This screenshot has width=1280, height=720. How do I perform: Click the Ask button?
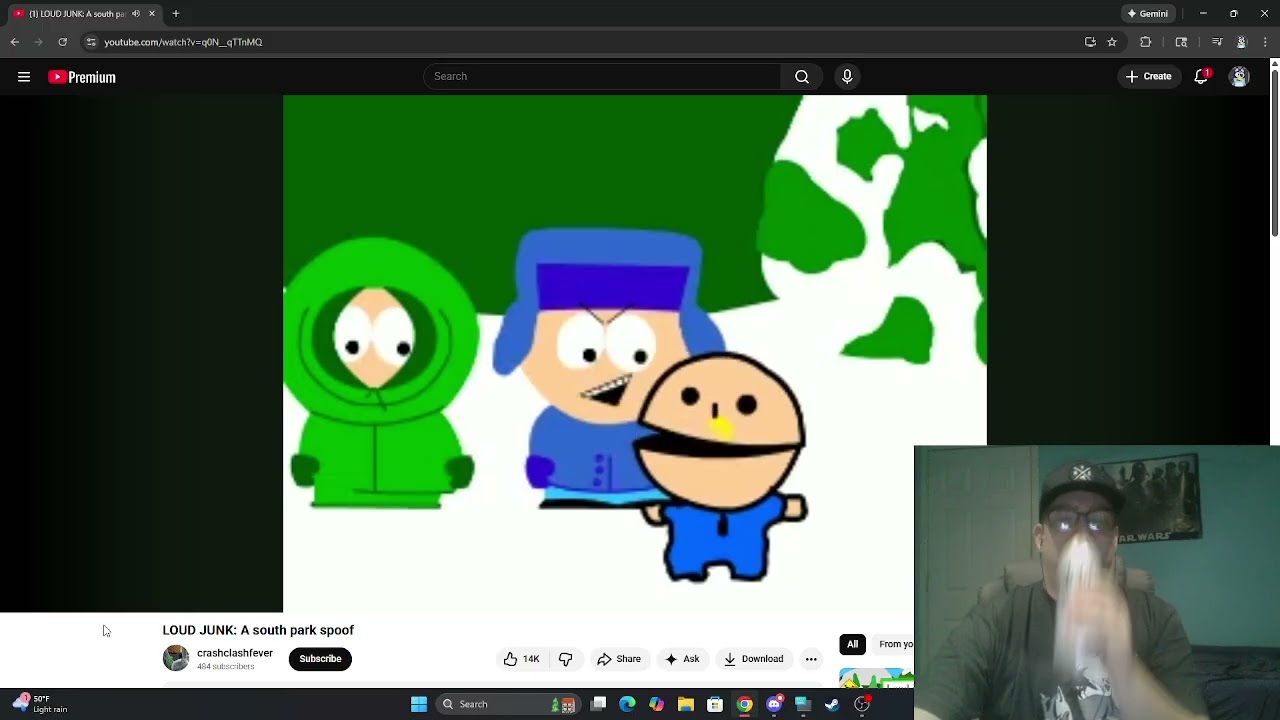coord(682,659)
